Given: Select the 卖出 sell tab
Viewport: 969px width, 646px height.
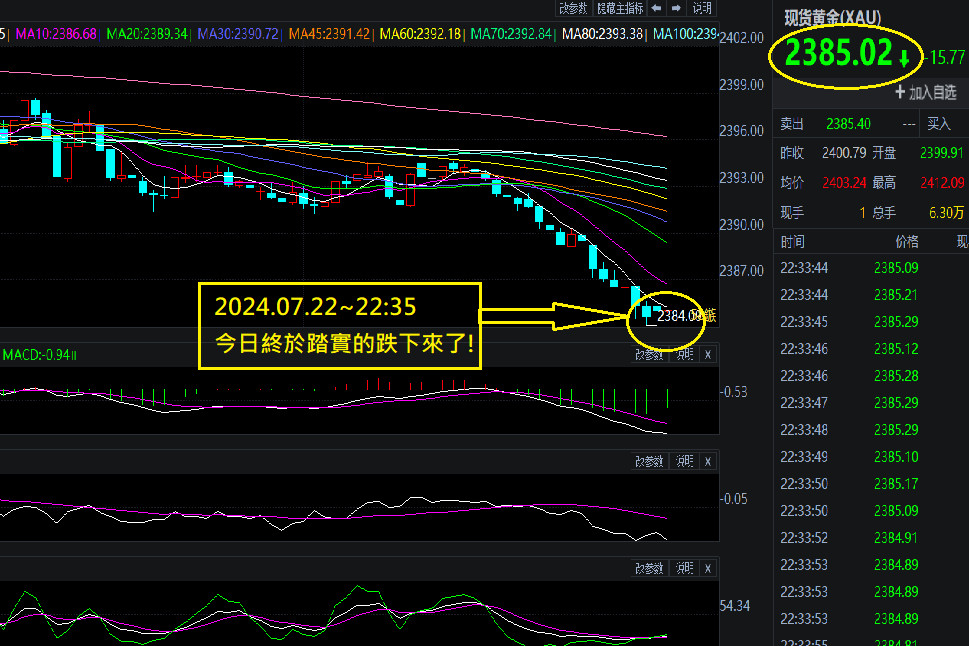Looking at the screenshot, I should tap(792, 125).
